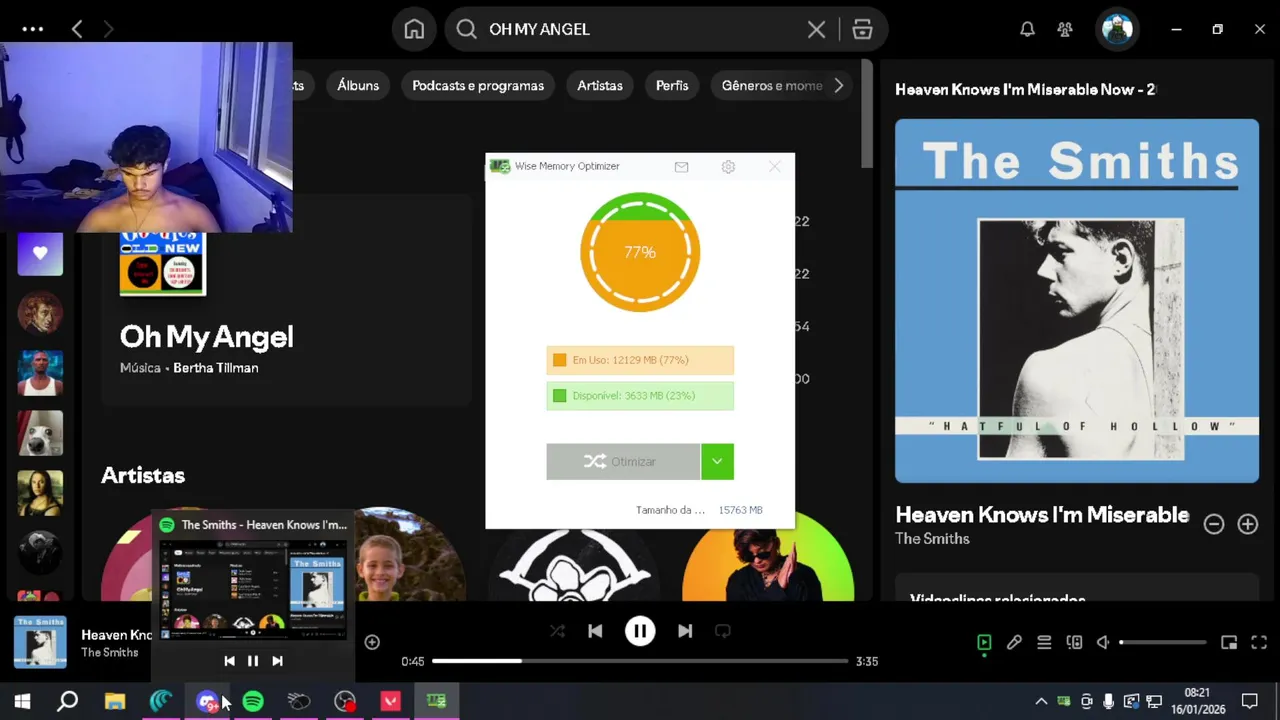Open the Spotify Home icon
The width and height of the screenshot is (1280, 720).
coord(414,29)
